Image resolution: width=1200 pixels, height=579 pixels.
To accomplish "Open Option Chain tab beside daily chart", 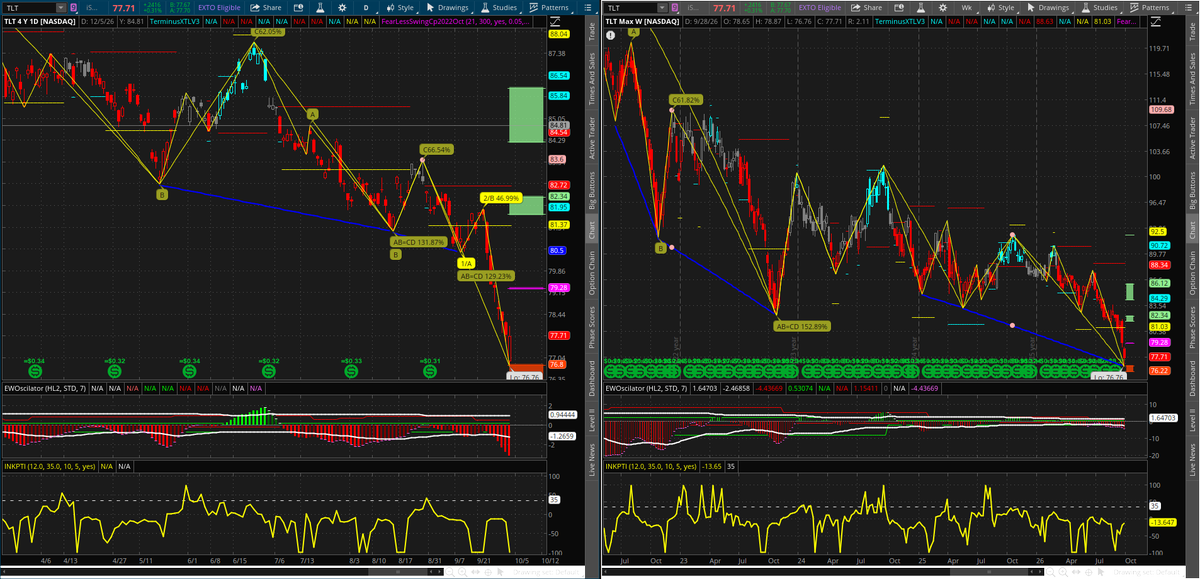I will [x=591, y=274].
